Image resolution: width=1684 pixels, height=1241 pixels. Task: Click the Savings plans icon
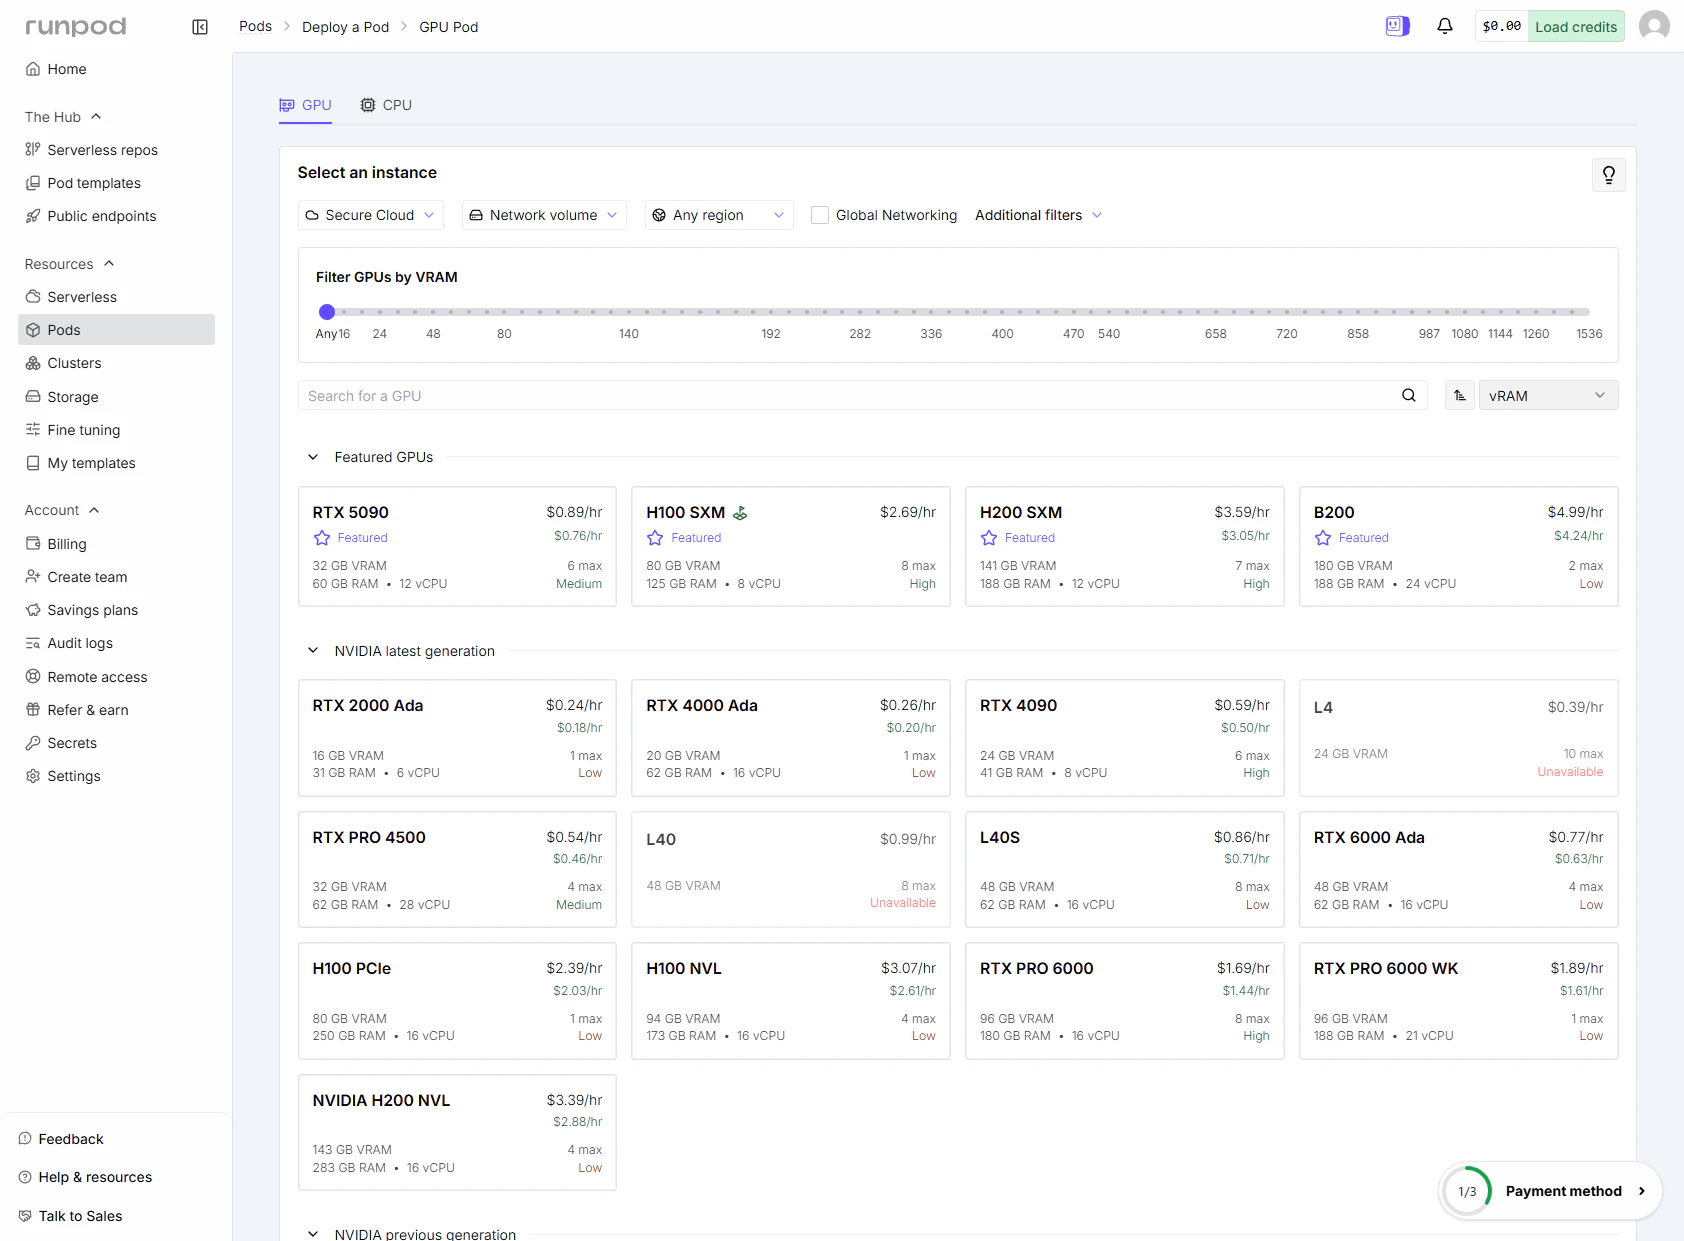(33, 610)
